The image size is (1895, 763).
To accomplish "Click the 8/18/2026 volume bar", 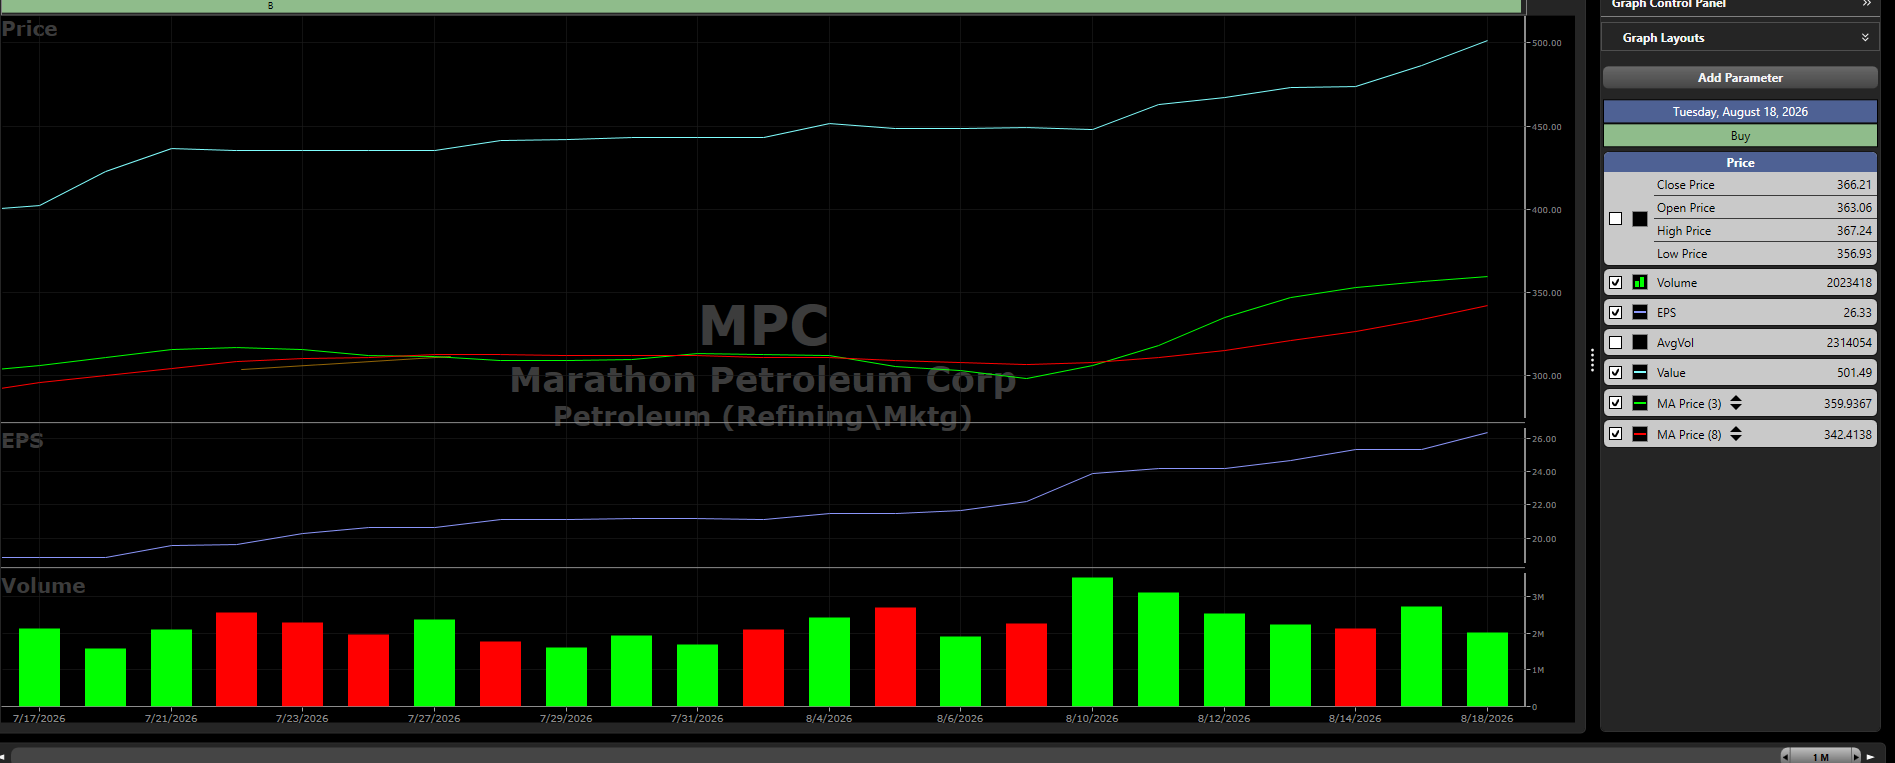I will (1487, 670).
